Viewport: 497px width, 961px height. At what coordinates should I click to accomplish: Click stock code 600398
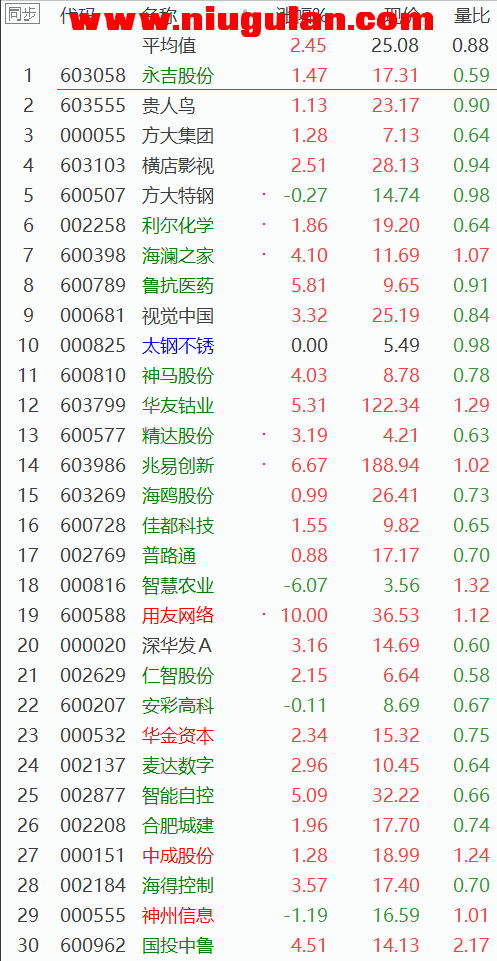point(93,256)
